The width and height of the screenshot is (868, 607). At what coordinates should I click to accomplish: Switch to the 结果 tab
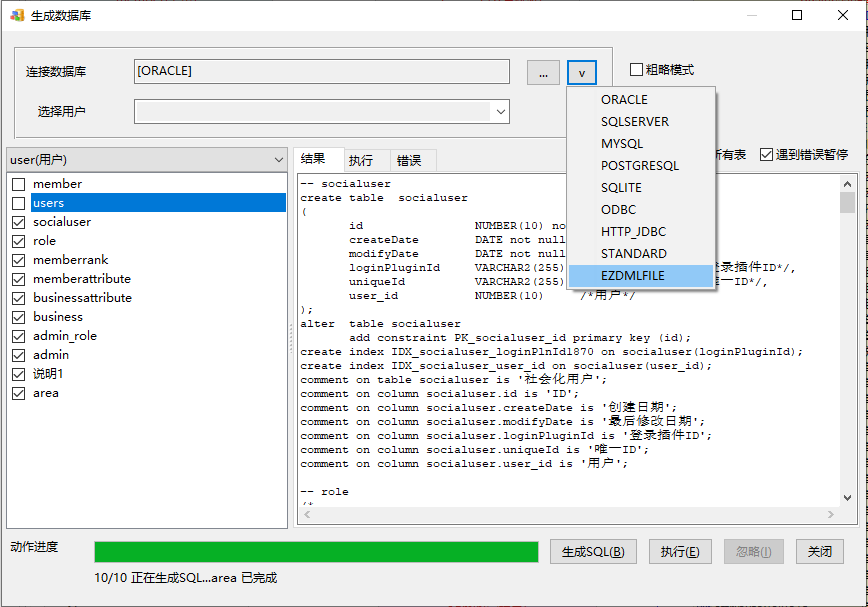[x=318, y=159]
